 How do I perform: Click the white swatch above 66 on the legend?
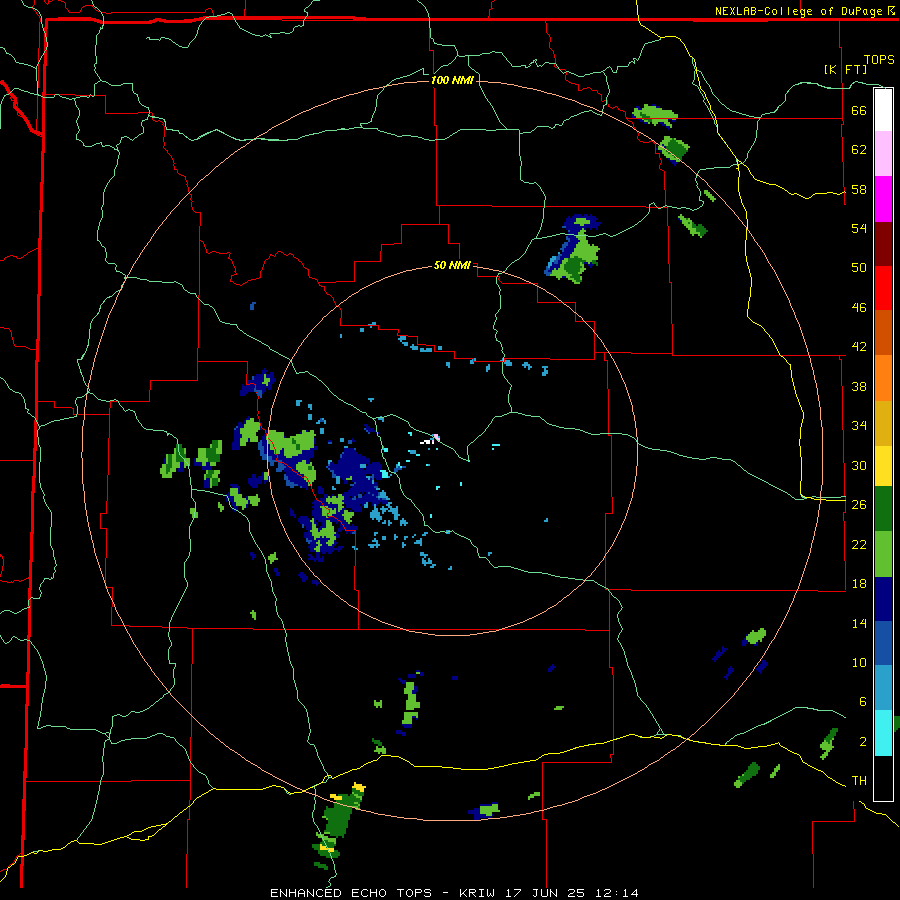tap(883, 110)
